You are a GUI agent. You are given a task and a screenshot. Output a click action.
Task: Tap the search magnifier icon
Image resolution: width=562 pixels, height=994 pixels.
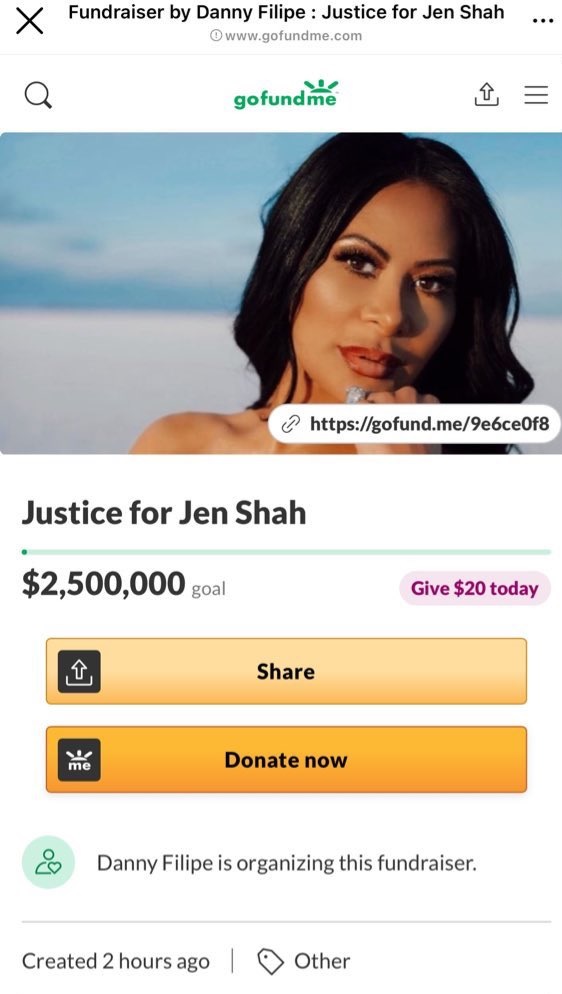[x=38, y=95]
